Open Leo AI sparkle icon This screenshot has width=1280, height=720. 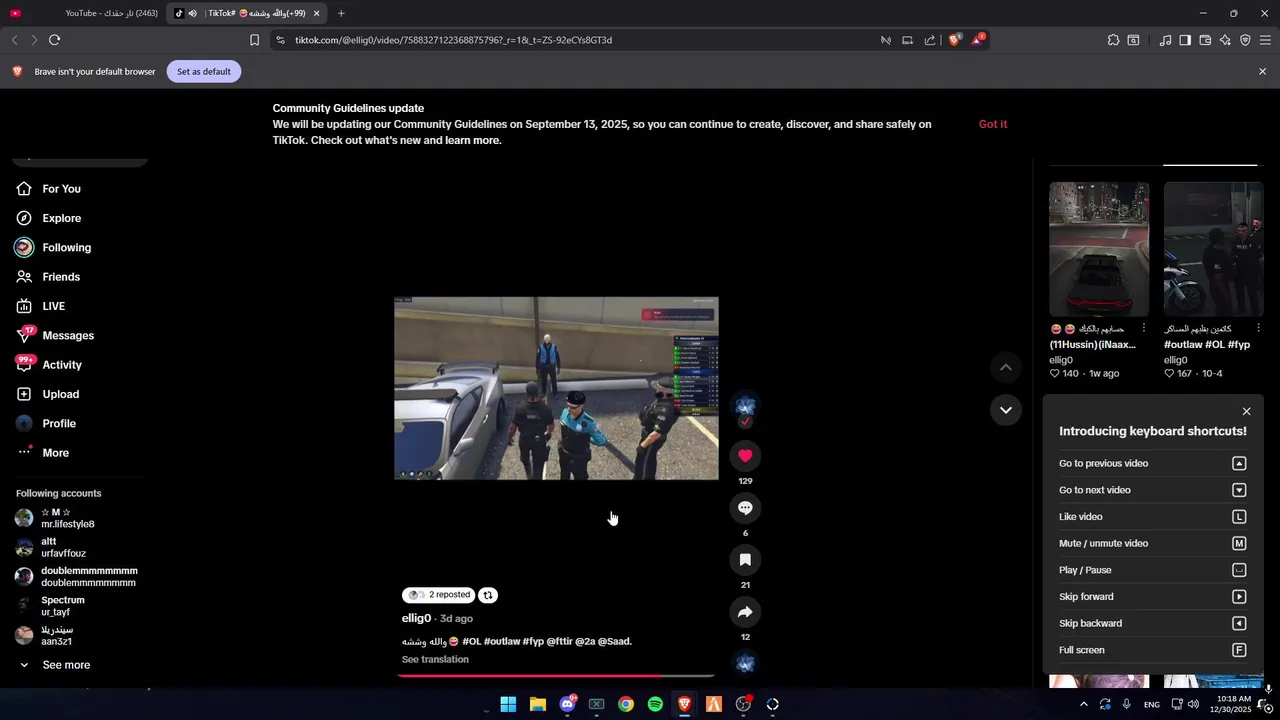1225,40
